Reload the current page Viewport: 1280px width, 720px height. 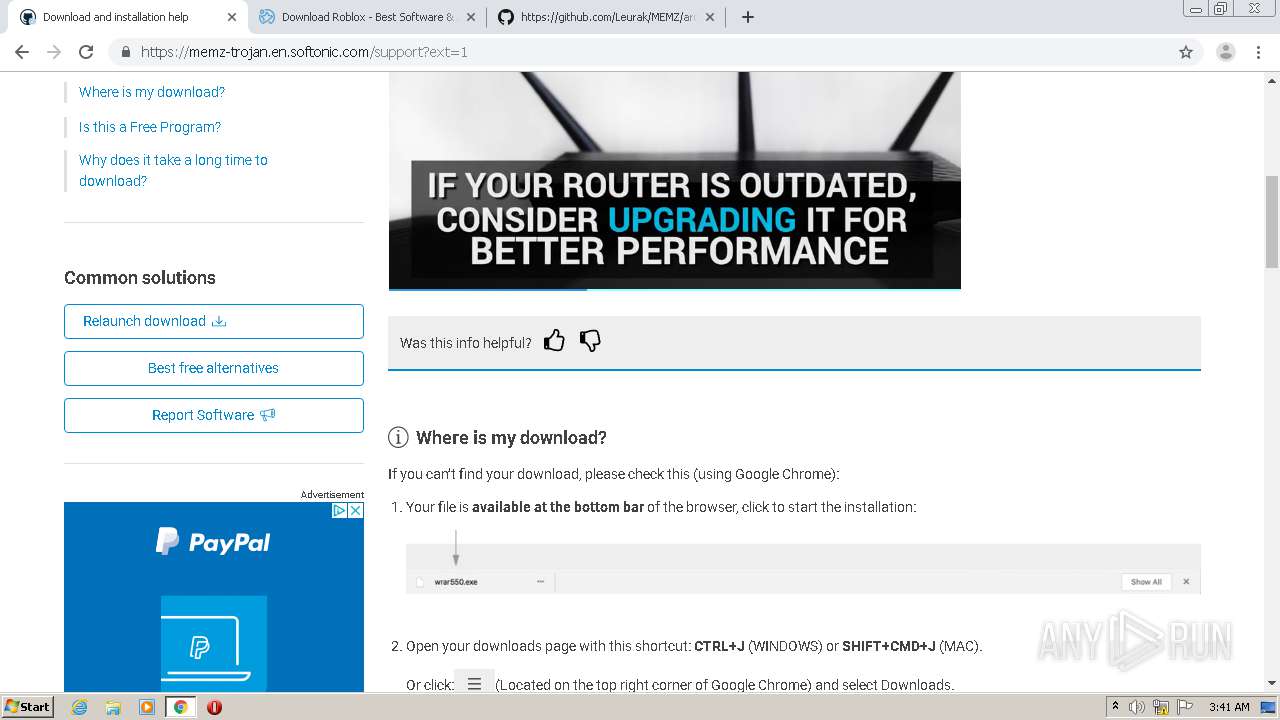(x=86, y=52)
